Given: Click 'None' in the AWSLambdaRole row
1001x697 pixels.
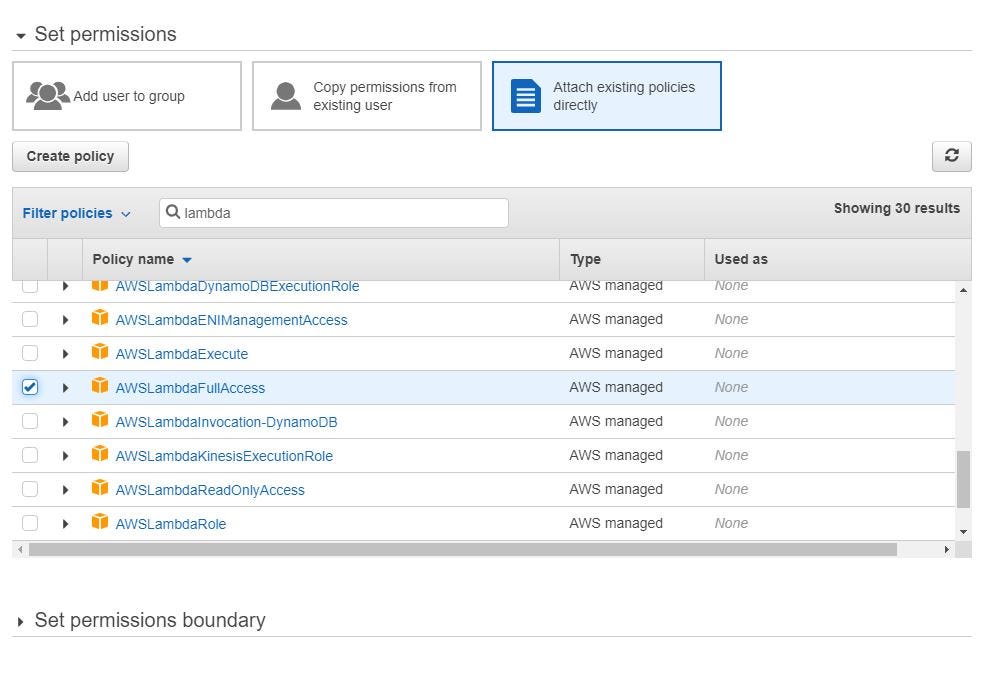Looking at the screenshot, I should point(731,523).
